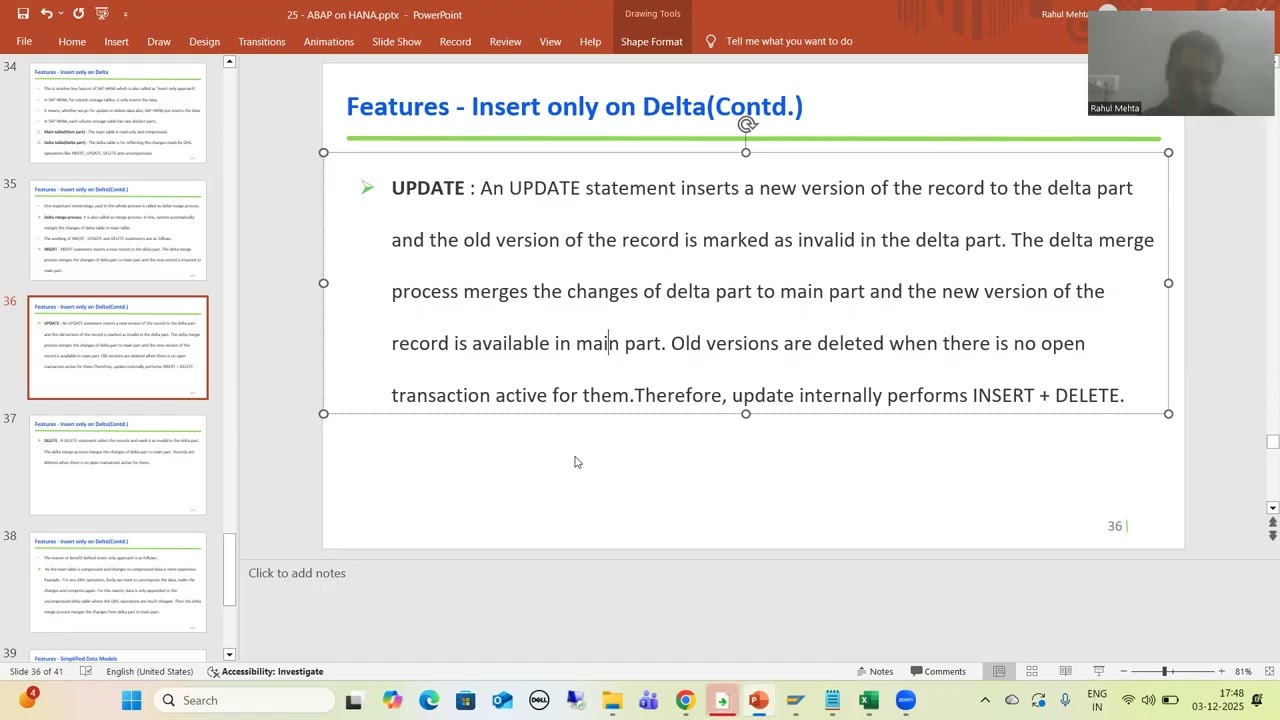Open the Animations ribbon tab

tap(329, 41)
